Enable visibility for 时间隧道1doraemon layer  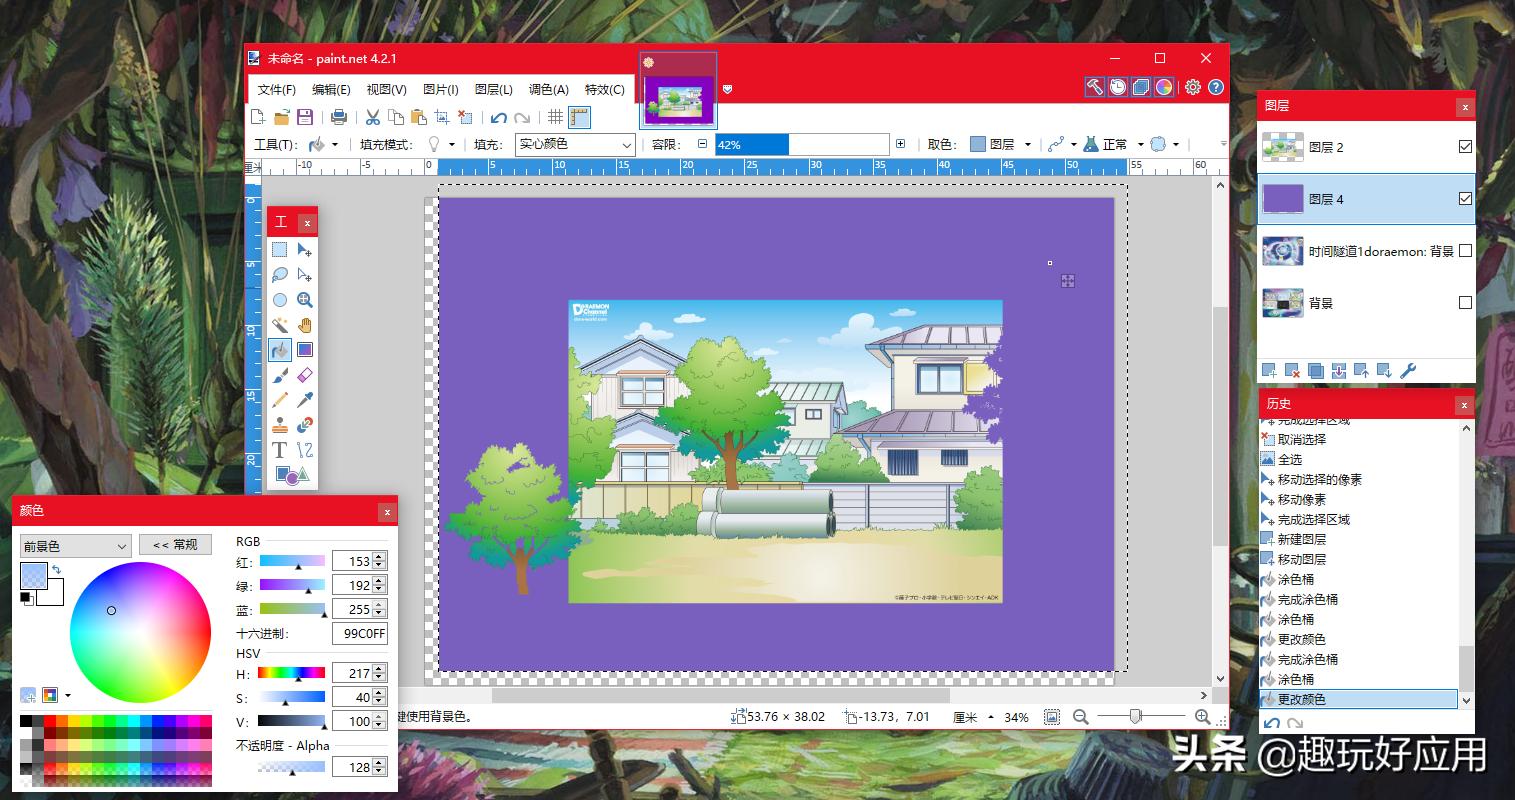click(1465, 250)
